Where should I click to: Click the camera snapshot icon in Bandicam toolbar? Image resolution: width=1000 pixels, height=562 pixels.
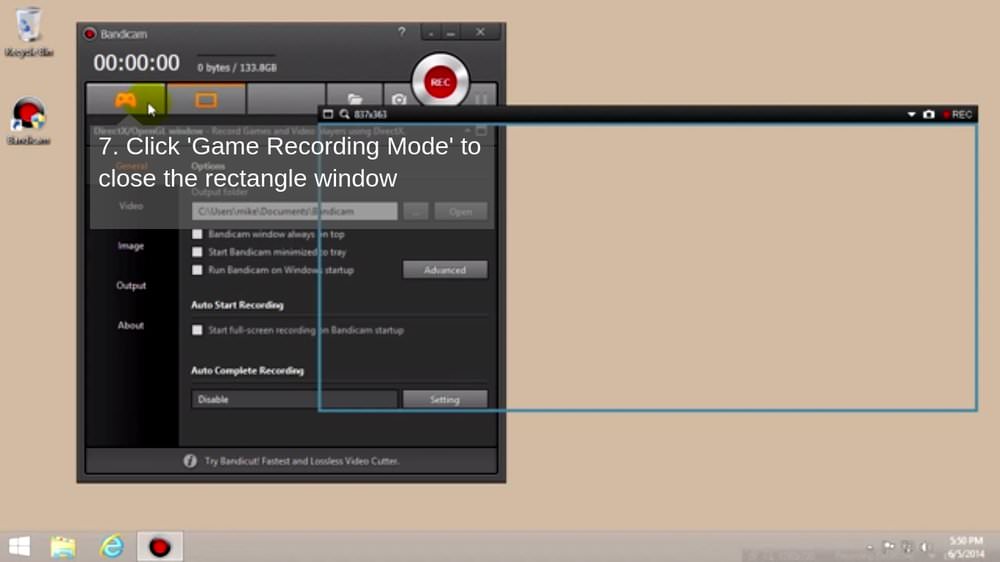tap(399, 99)
